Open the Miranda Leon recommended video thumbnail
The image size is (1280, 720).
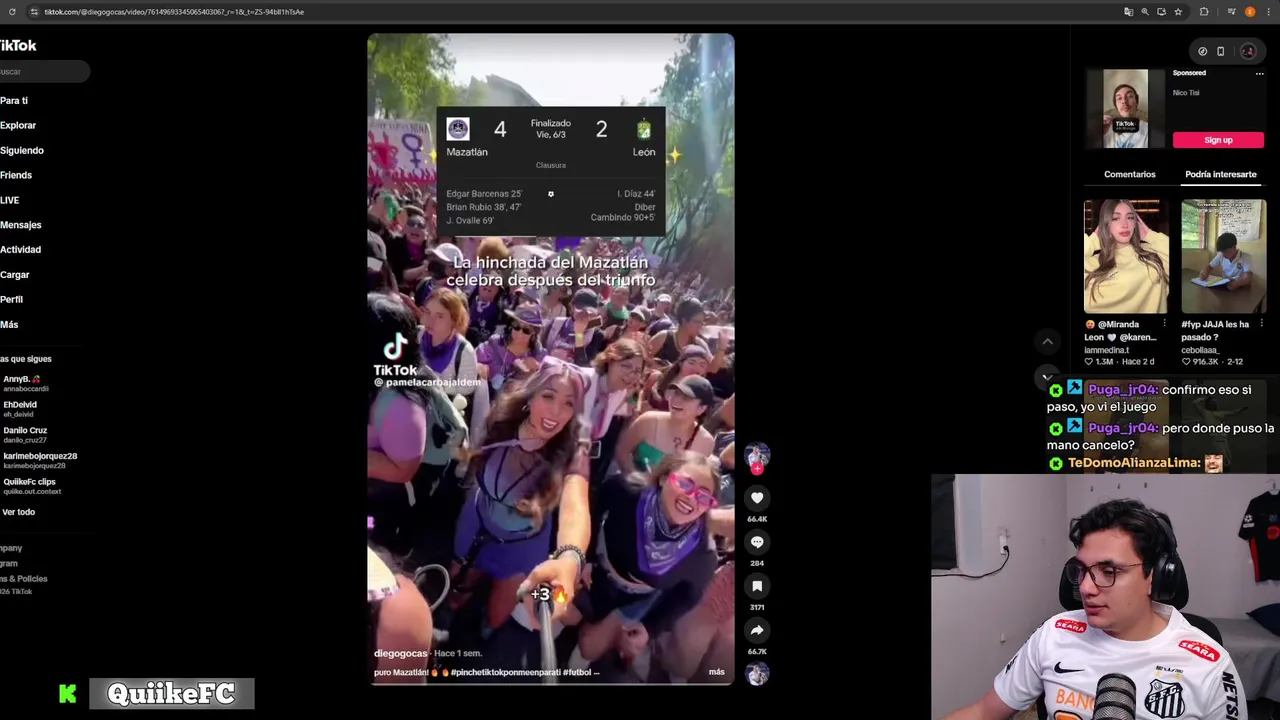(1126, 257)
